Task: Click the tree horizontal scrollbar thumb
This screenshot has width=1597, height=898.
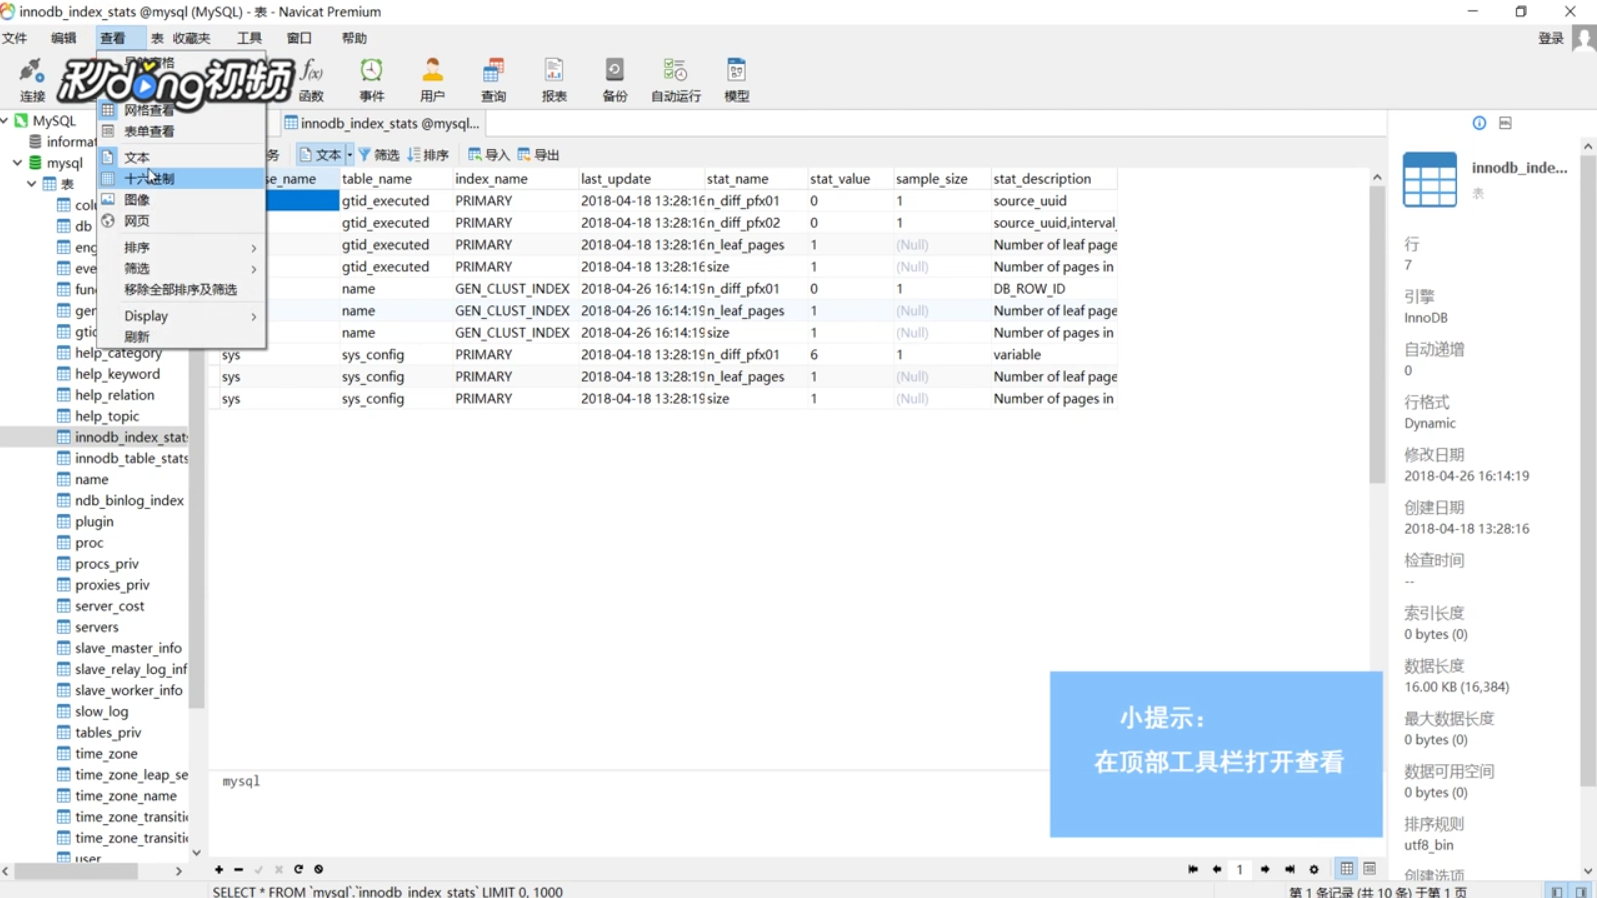Action: click(x=75, y=871)
